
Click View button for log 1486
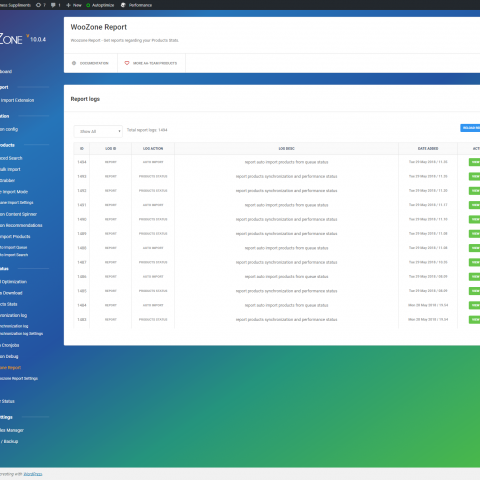tap(475, 277)
